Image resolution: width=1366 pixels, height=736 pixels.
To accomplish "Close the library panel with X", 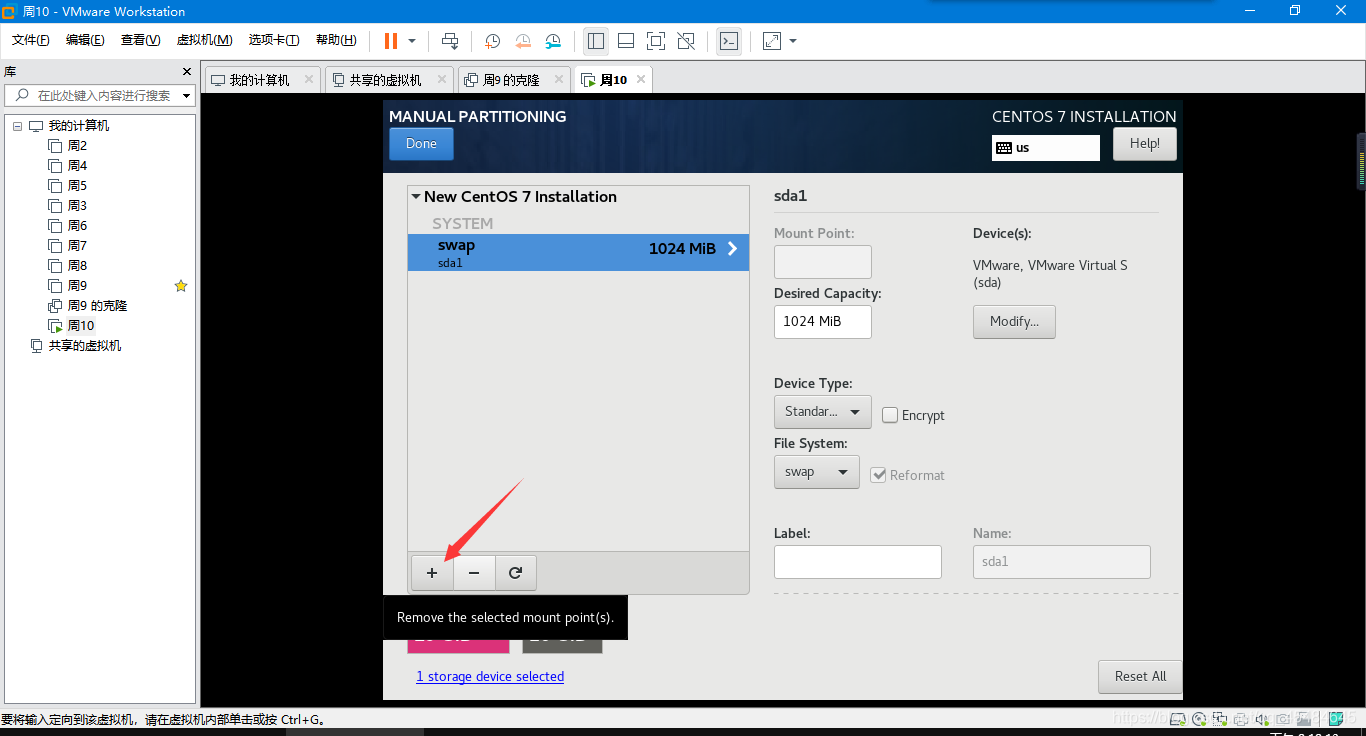I will tap(186, 72).
